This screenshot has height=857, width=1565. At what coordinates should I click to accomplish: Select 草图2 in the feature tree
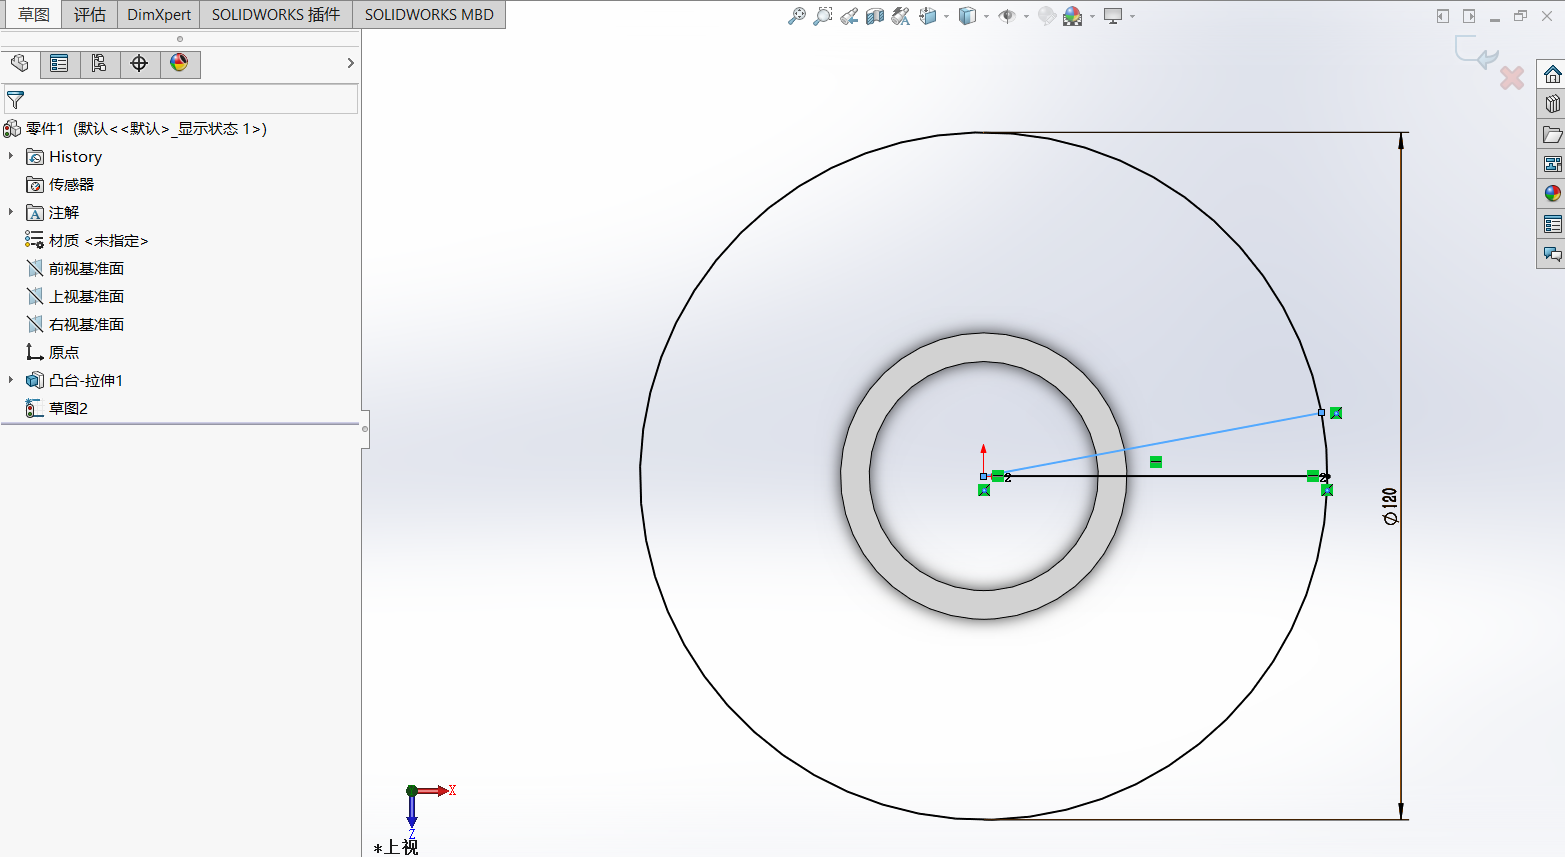(x=68, y=408)
